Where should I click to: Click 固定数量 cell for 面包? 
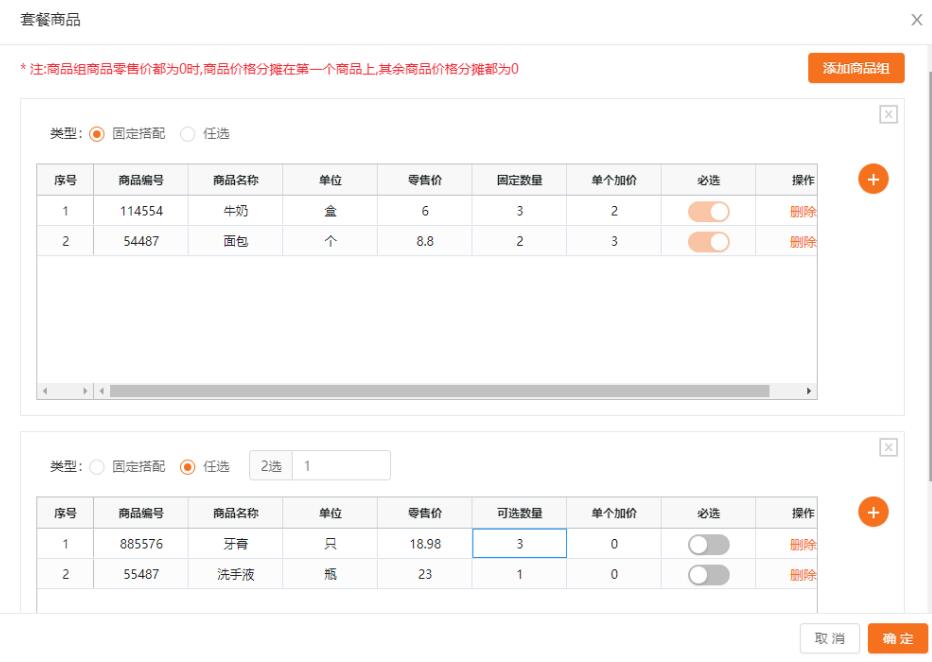(x=519, y=241)
